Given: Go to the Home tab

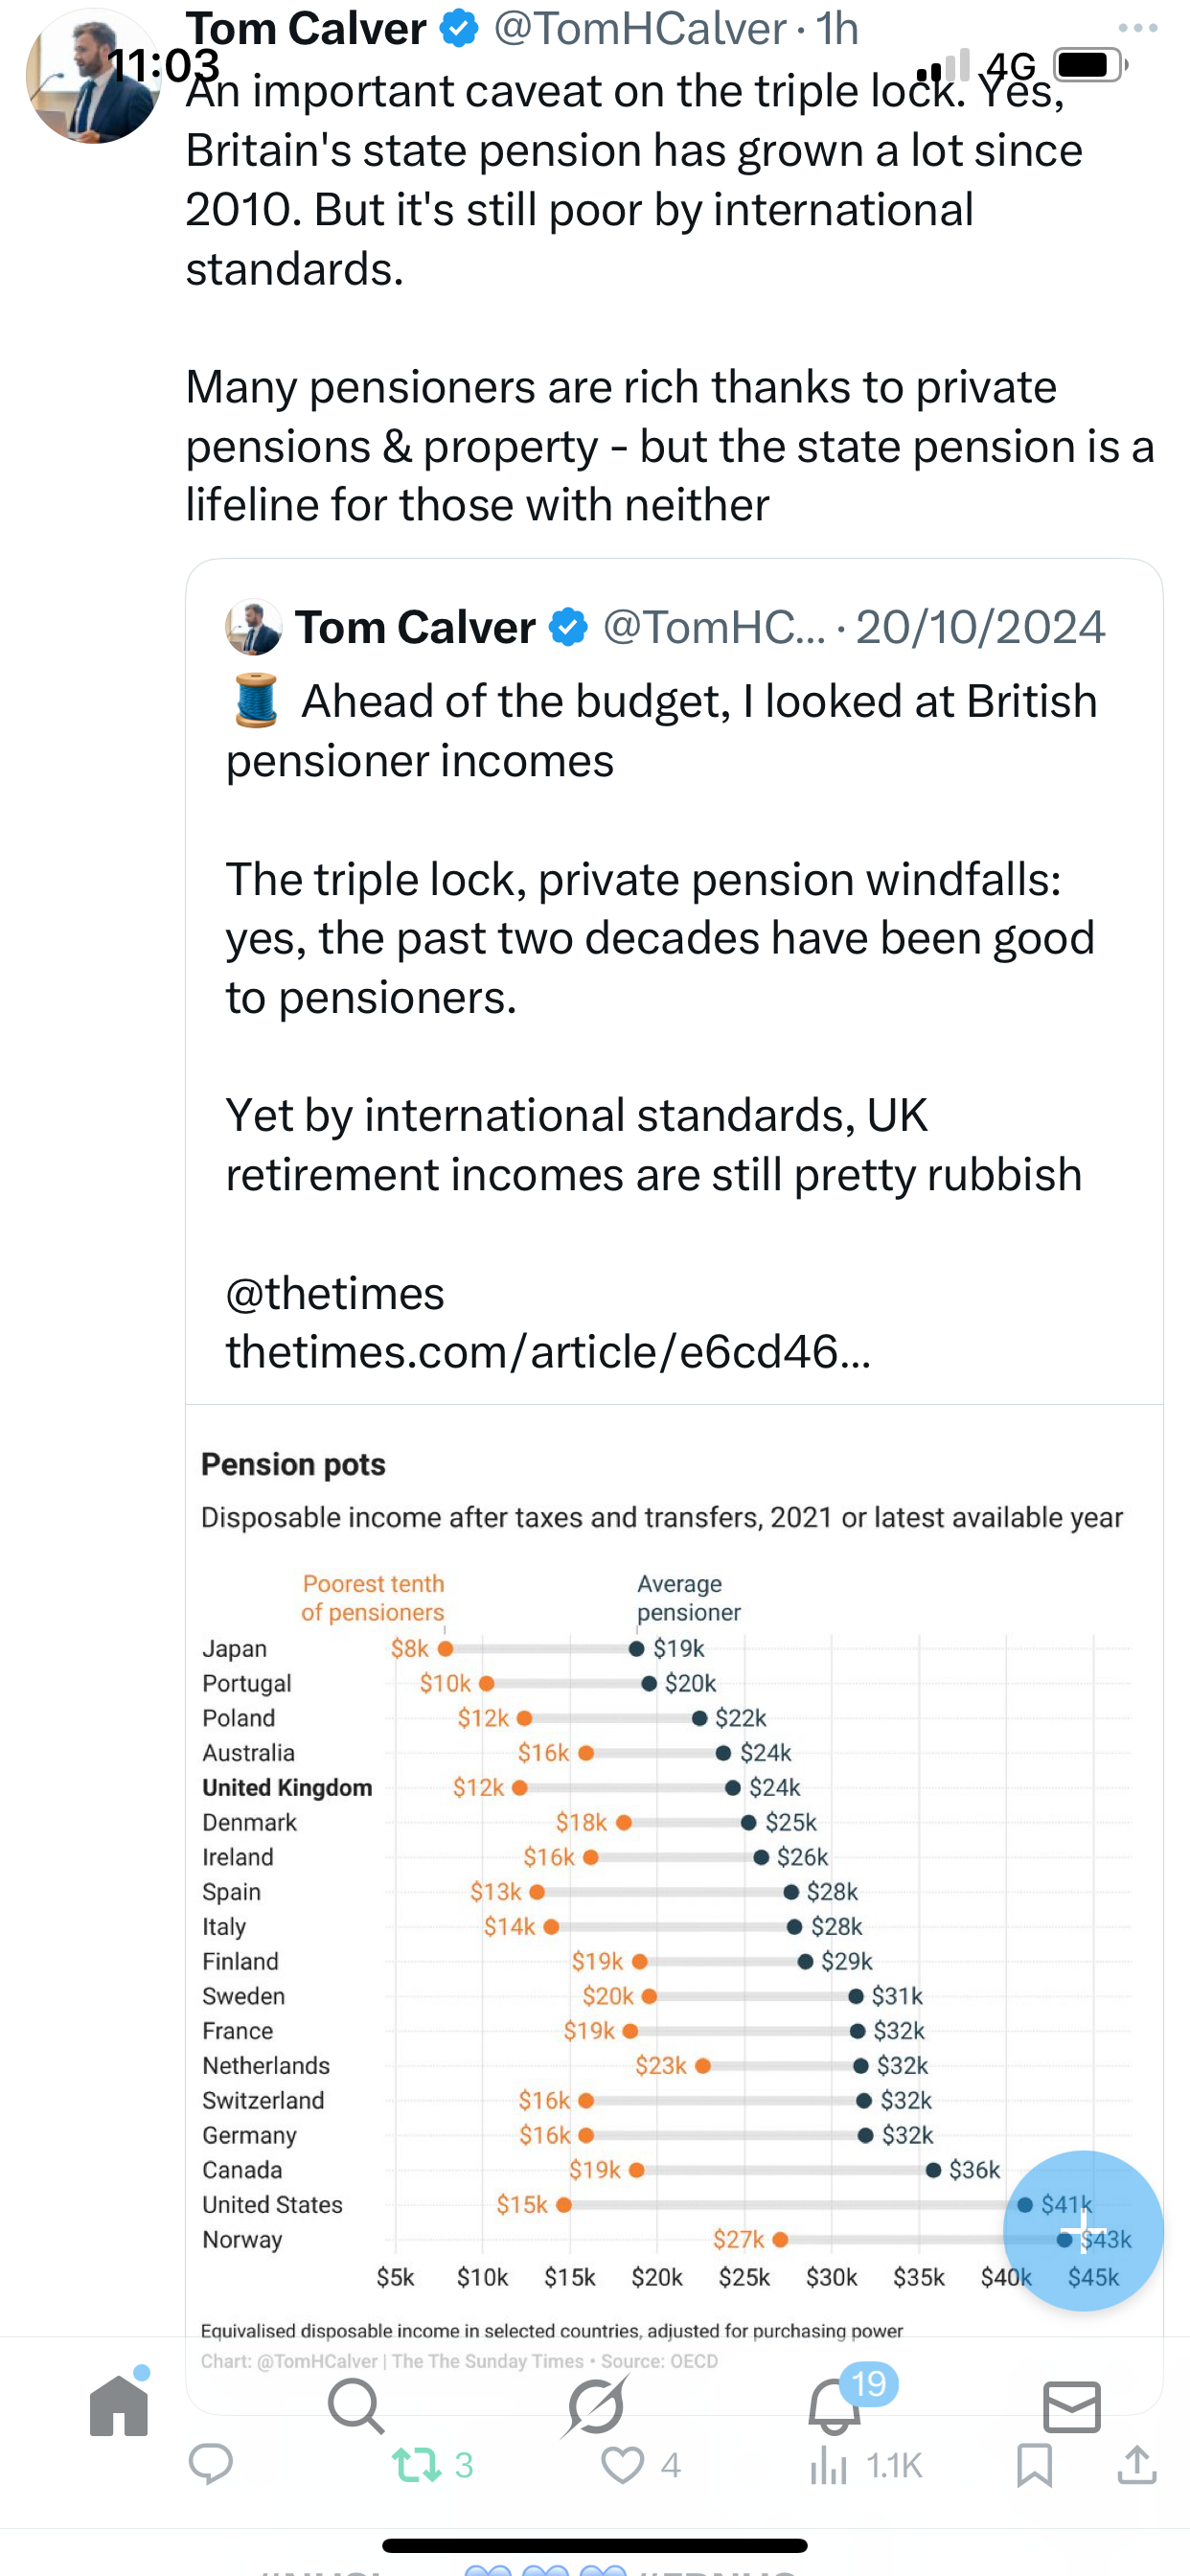Looking at the screenshot, I should (119, 2406).
